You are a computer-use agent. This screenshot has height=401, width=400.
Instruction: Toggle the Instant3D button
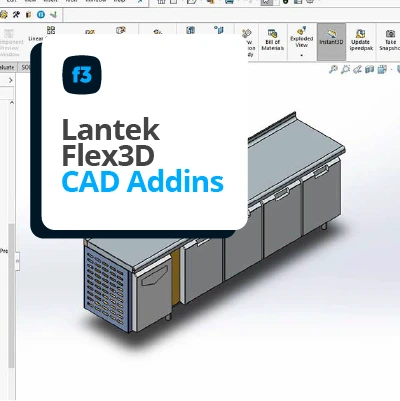pyautogui.click(x=331, y=42)
